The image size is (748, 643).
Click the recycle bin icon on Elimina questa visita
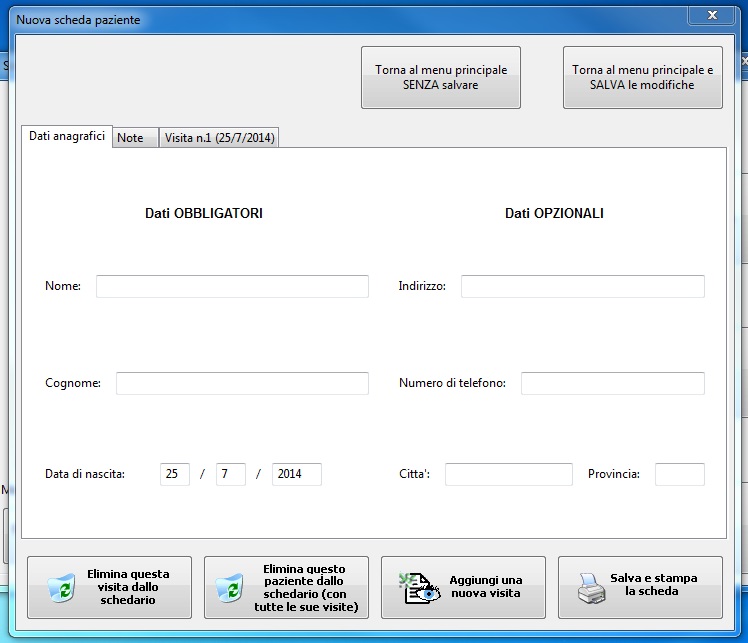[x=61, y=589]
